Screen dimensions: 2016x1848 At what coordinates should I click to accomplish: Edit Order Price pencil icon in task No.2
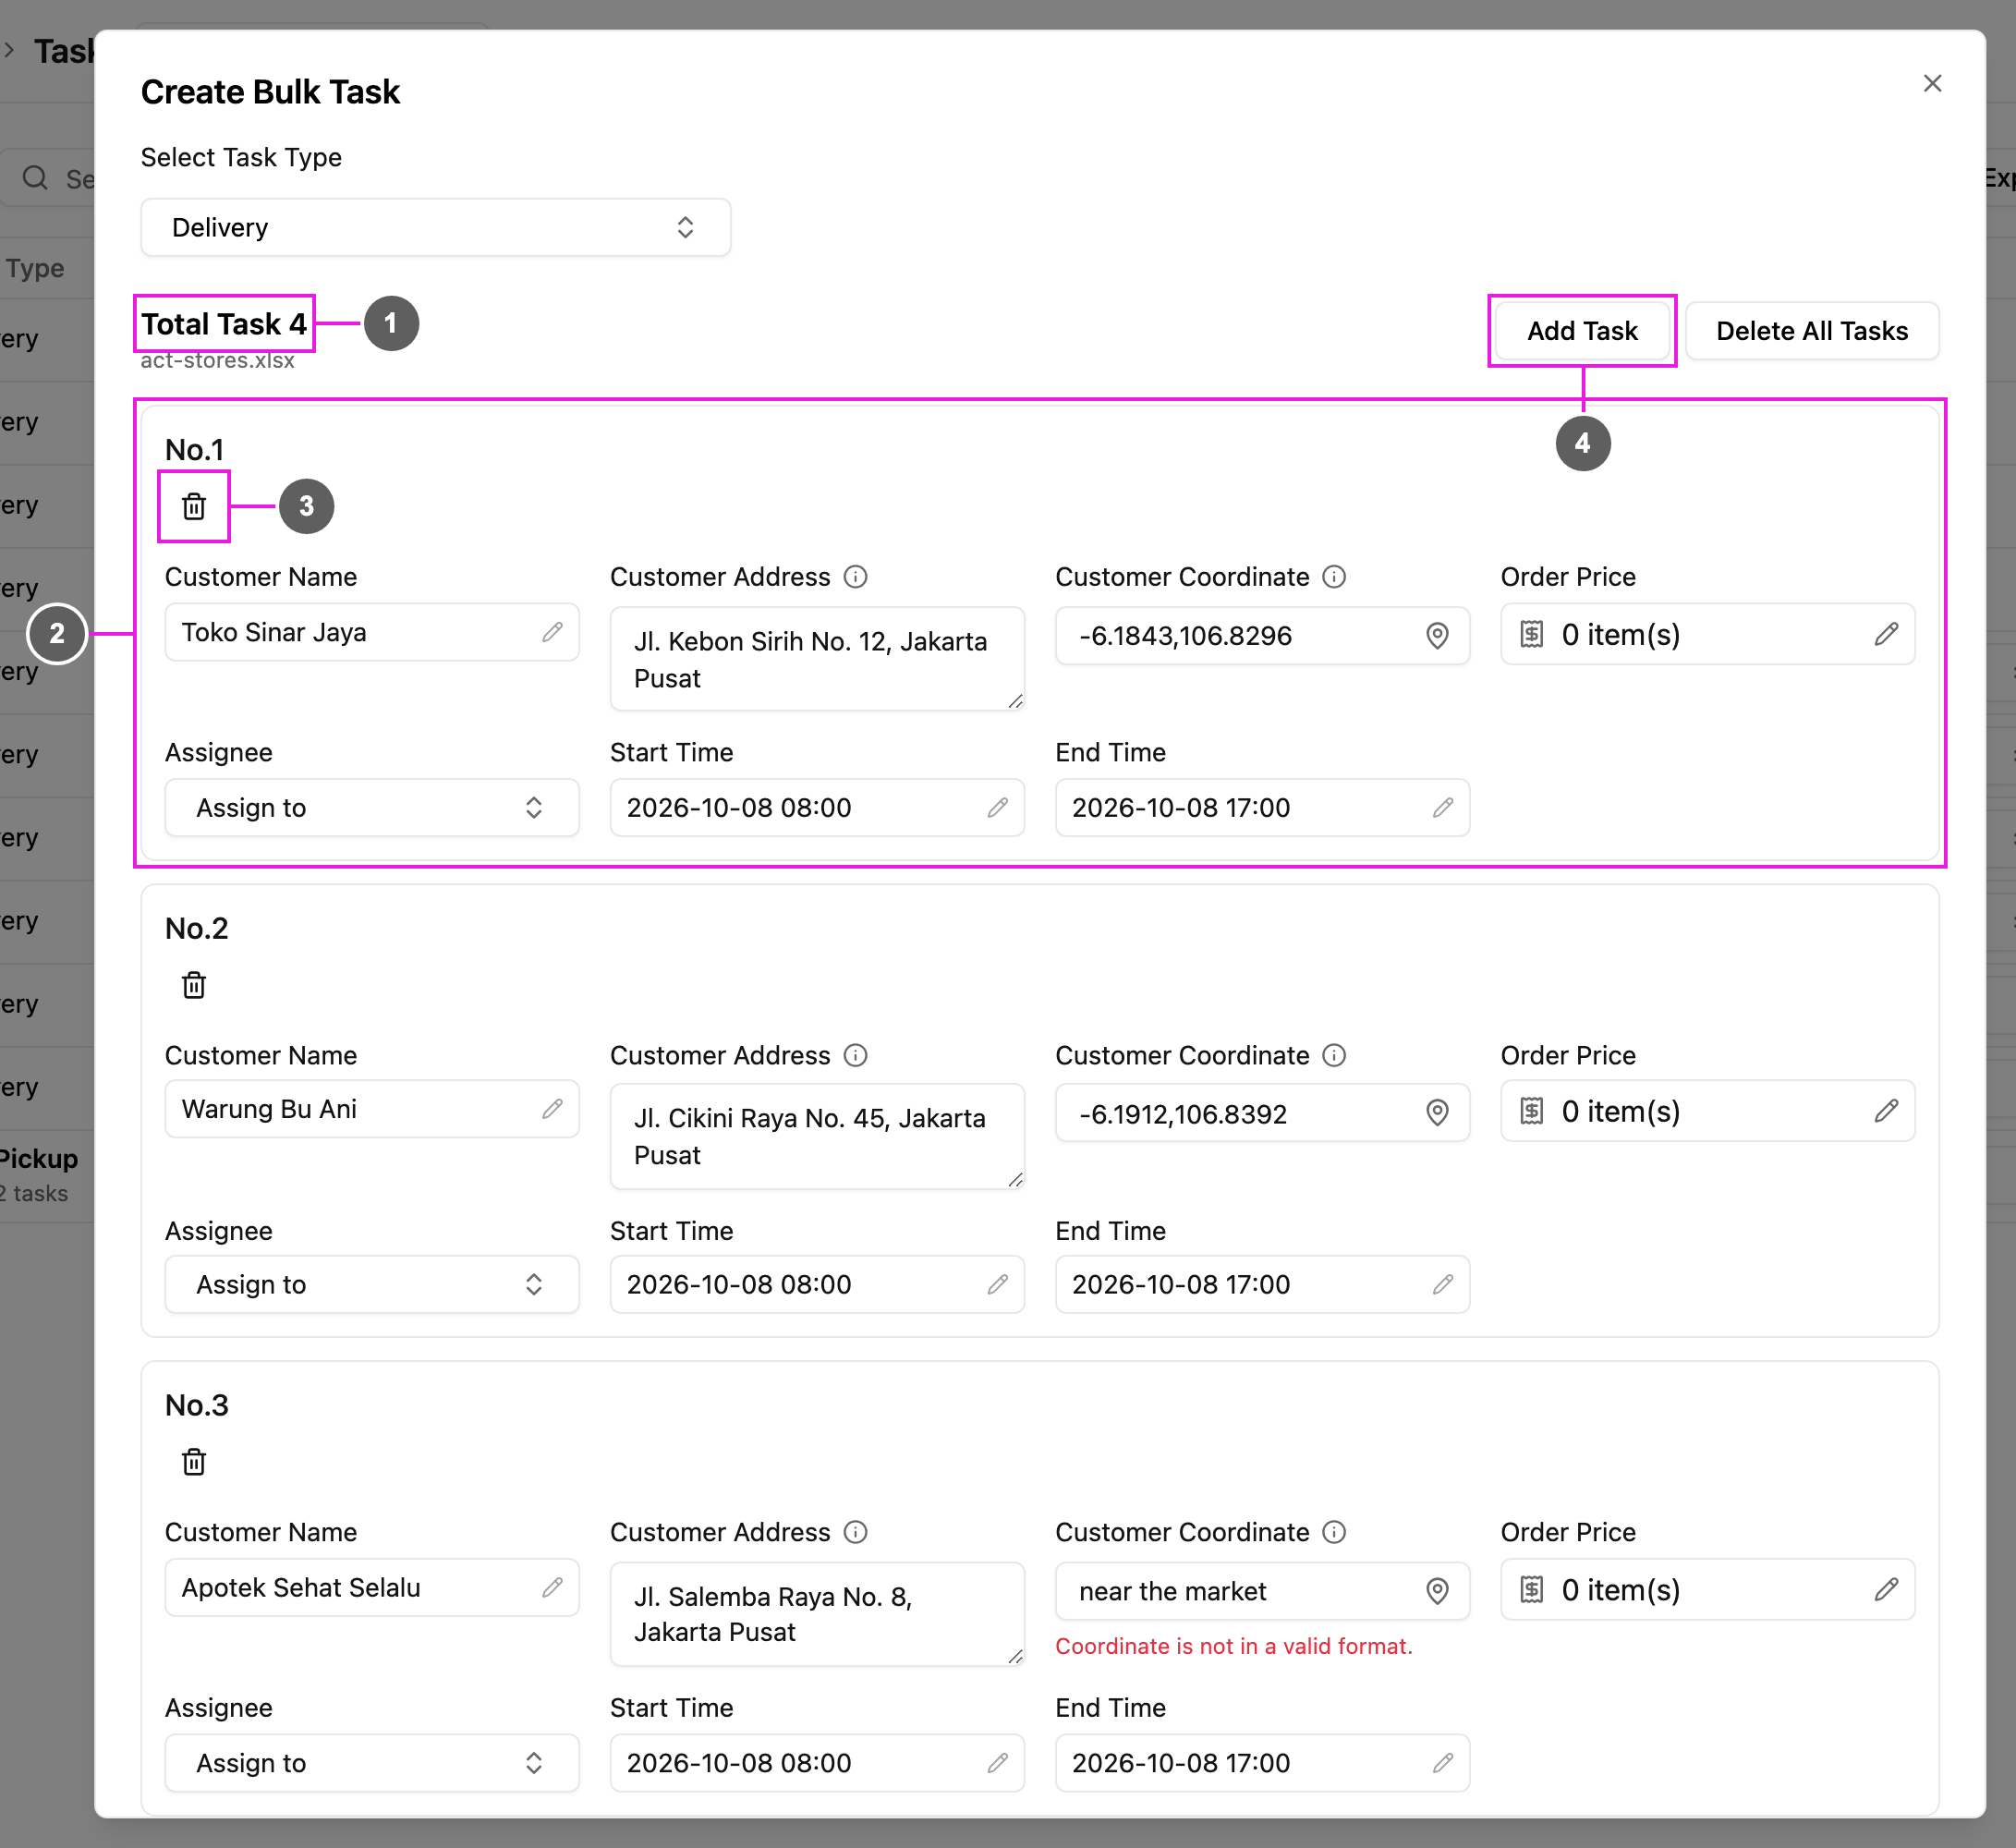1886,1111
